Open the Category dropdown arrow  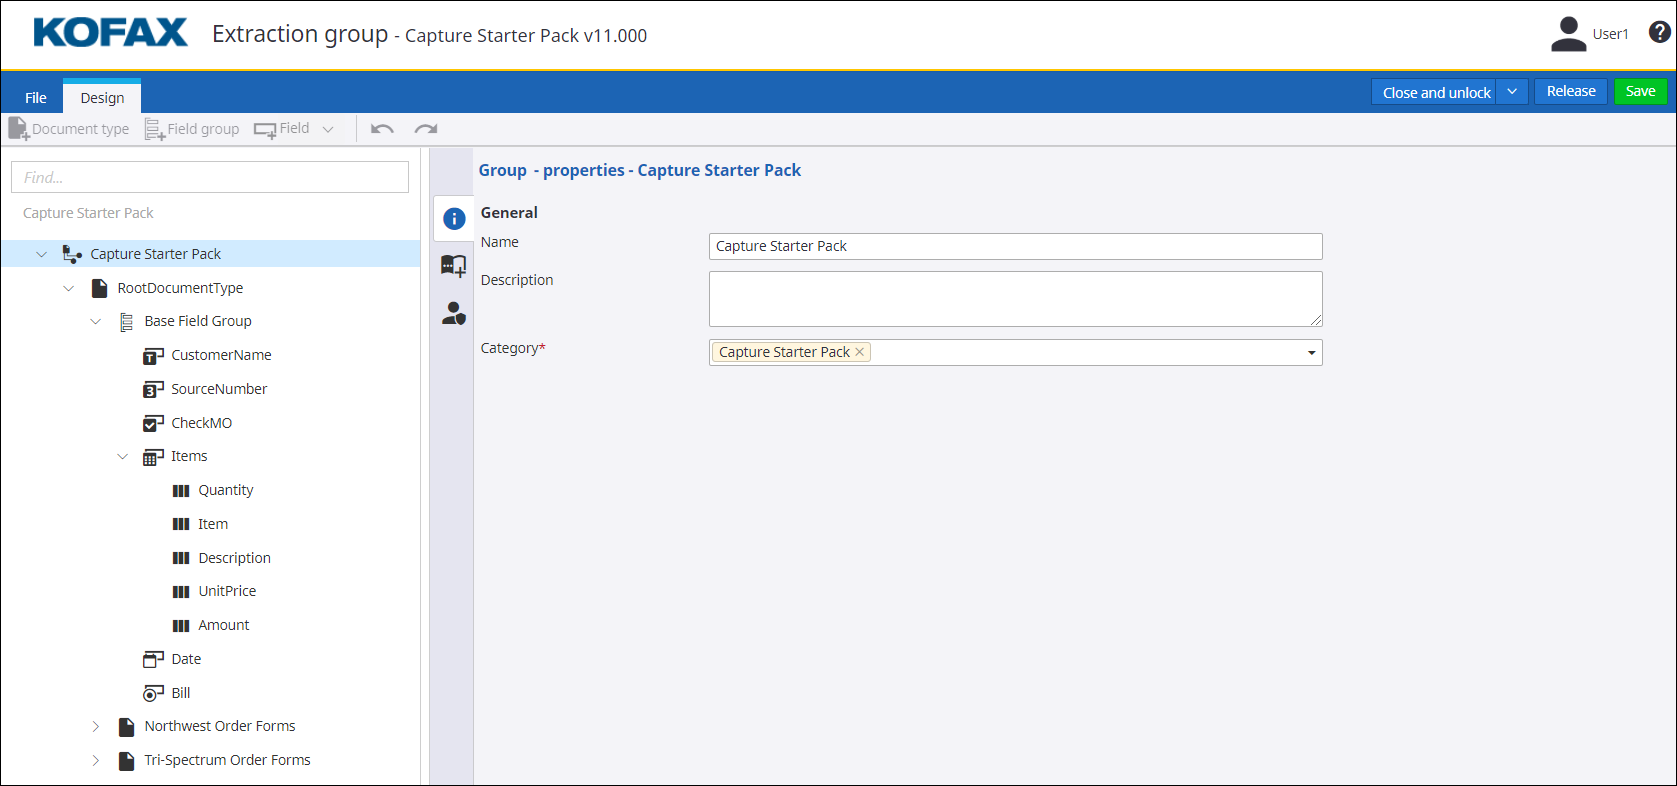pos(1311,353)
